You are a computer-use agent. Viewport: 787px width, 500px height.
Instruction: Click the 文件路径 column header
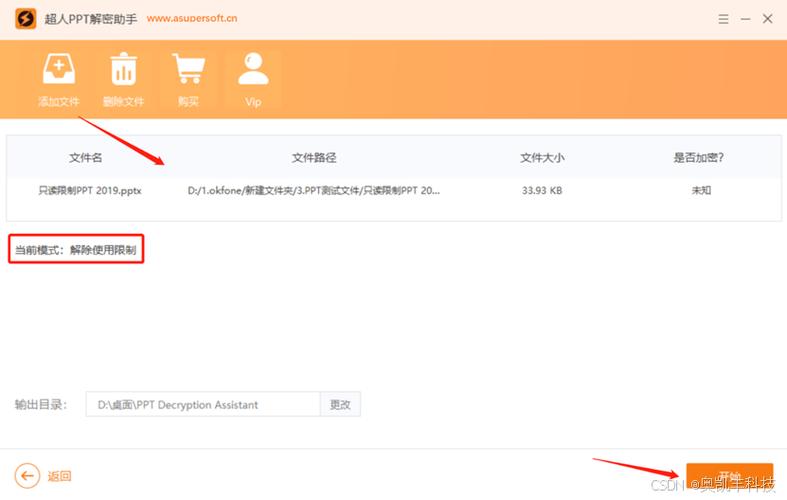[x=314, y=158]
